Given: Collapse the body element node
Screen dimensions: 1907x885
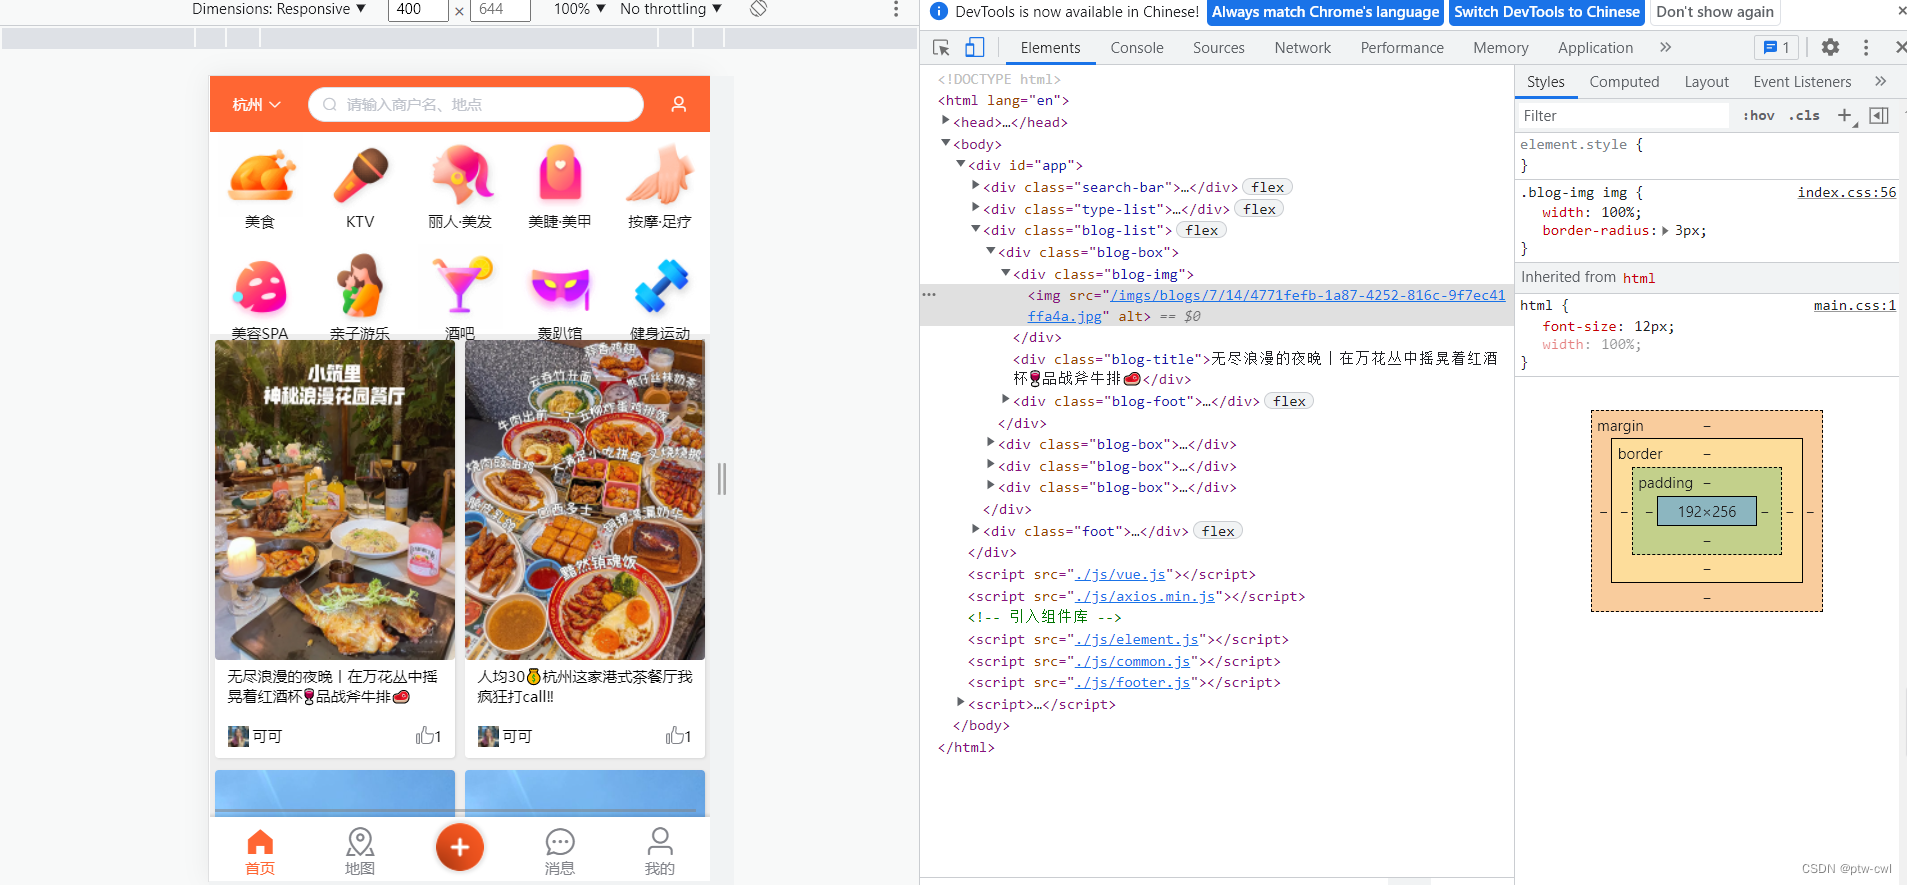Looking at the screenshot, I should coord(946,143).
